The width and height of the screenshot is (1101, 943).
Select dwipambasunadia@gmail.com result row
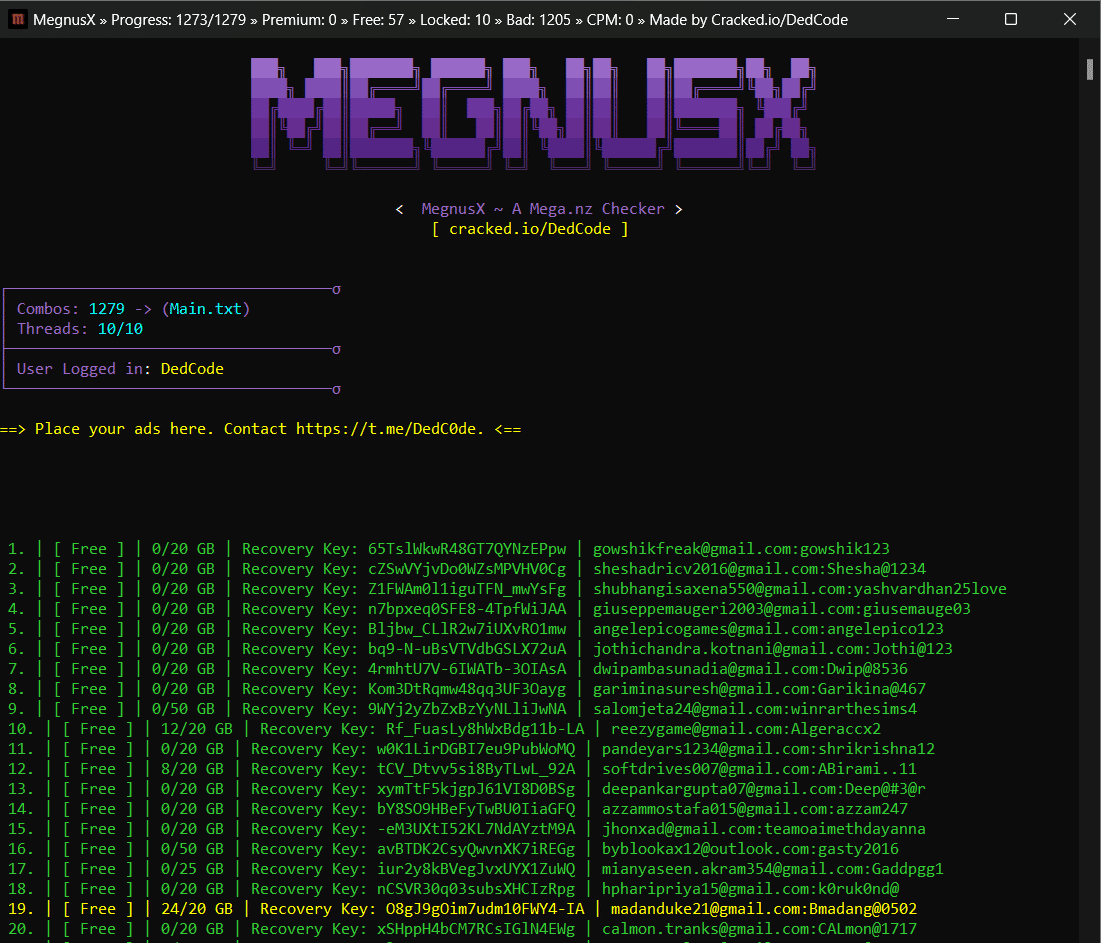coord(458,669)
